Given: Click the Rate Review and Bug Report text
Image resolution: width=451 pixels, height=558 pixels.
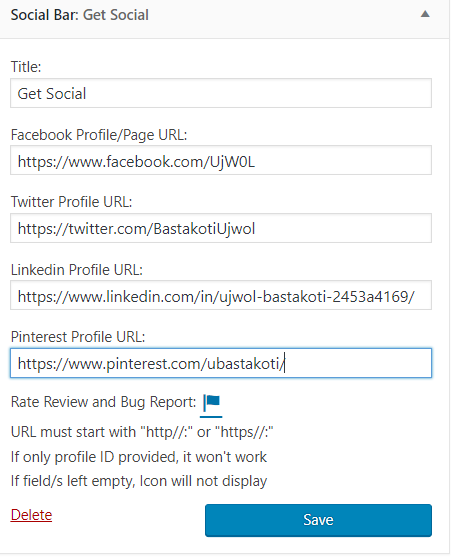Looking at the screenshot, I should click(x=103, y=402).
